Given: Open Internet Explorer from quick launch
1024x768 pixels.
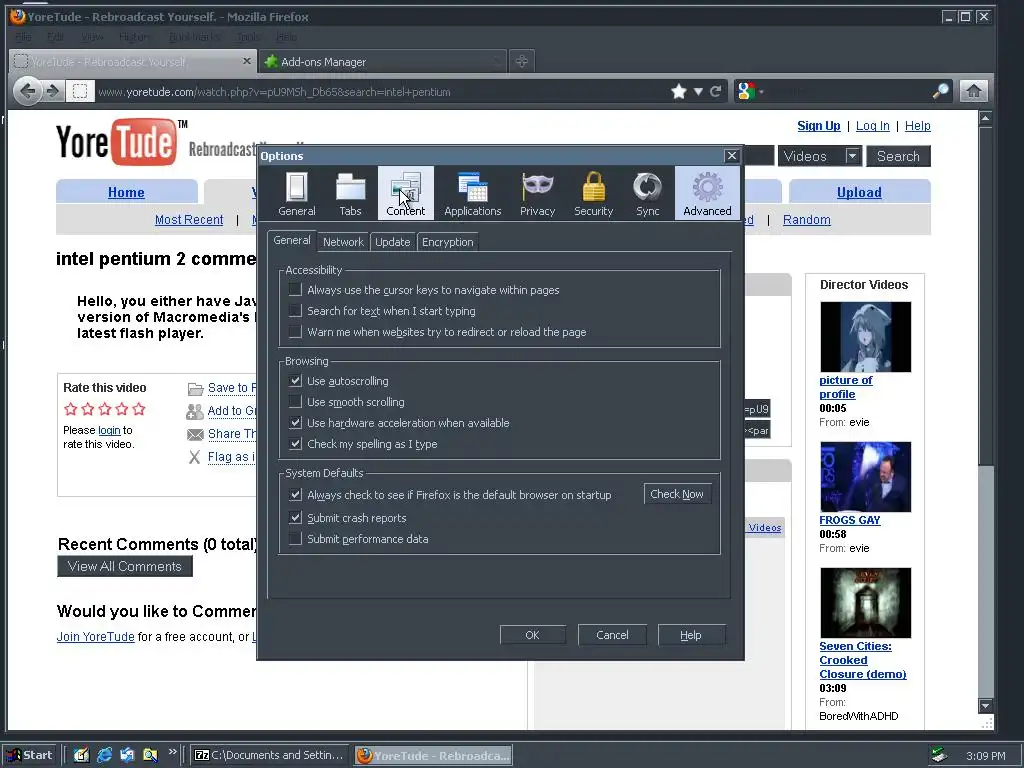Looking at the screenshot, I should (x=104, y=755).
